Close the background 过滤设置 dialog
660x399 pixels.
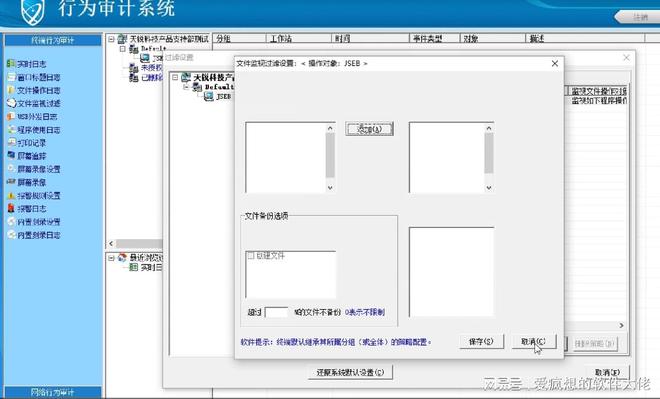tap(626, 57)
